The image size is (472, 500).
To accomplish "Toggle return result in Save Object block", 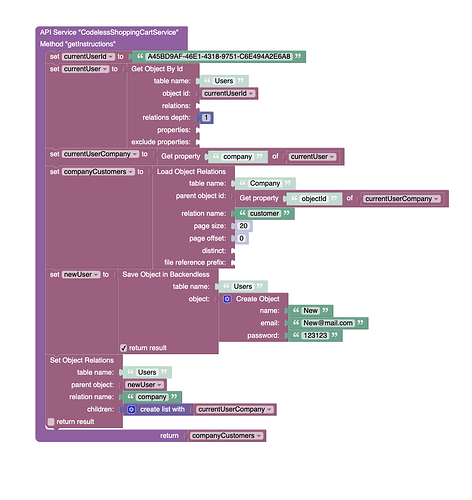I will point(124,348).
